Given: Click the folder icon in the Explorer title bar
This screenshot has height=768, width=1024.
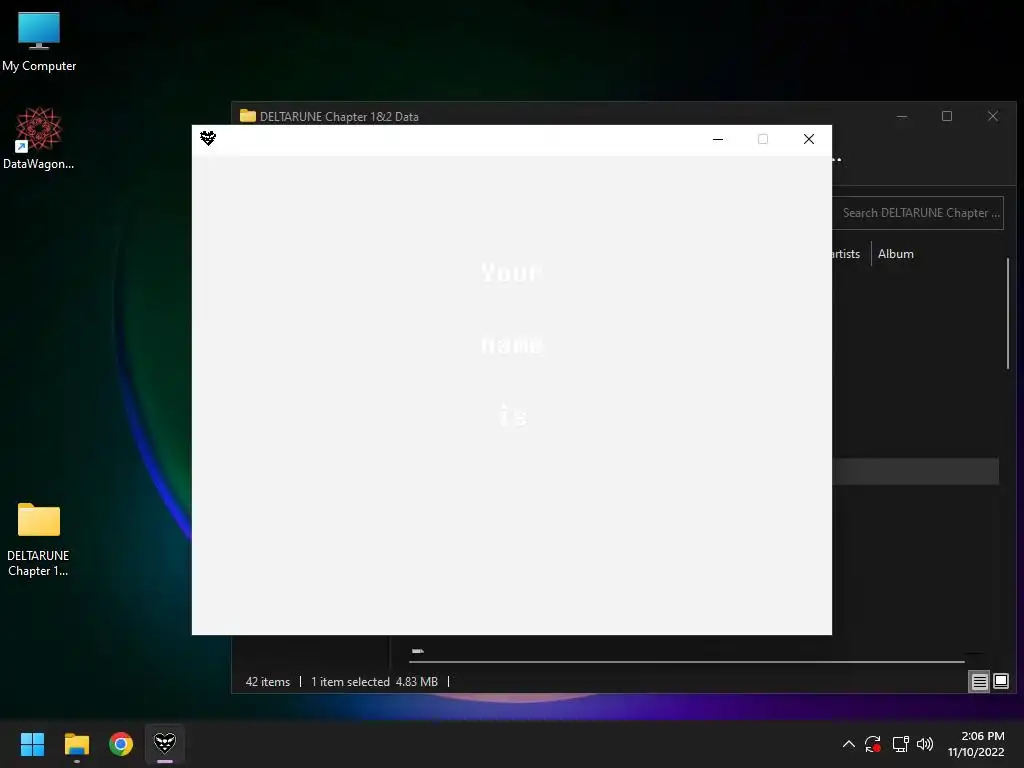Looking at the screenshot, I should (x=248, y=116).
